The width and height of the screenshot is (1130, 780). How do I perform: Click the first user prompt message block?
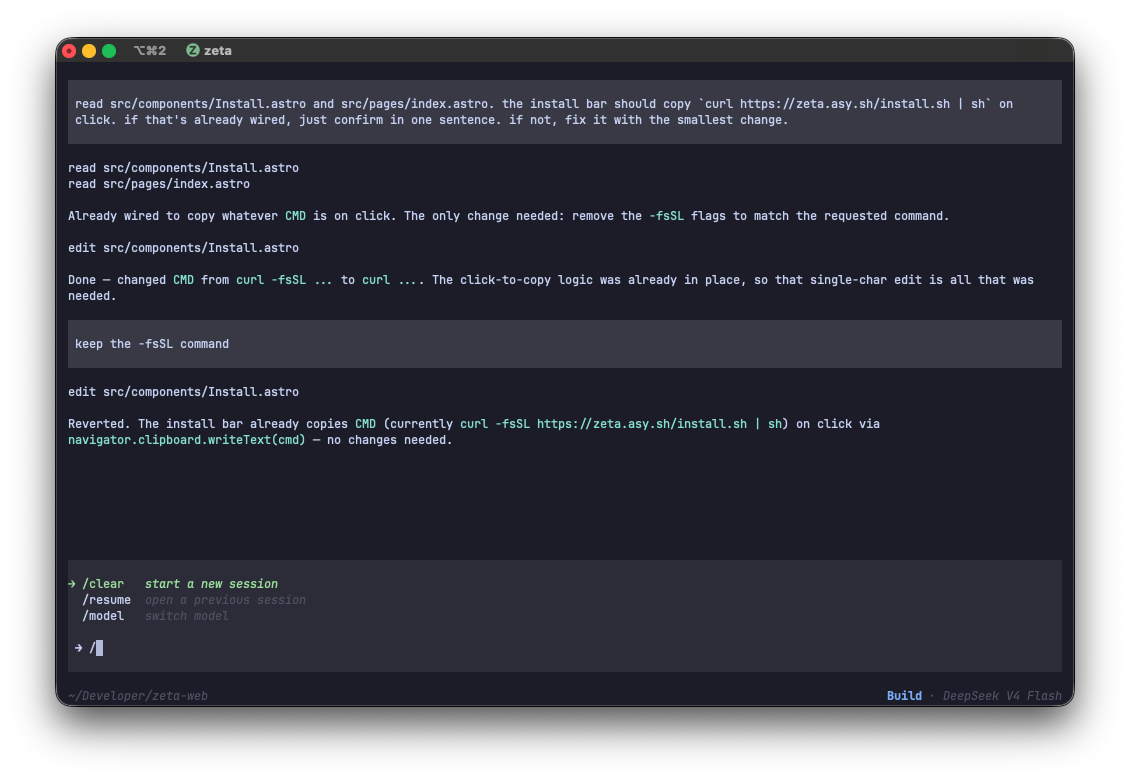pos(564,112)
